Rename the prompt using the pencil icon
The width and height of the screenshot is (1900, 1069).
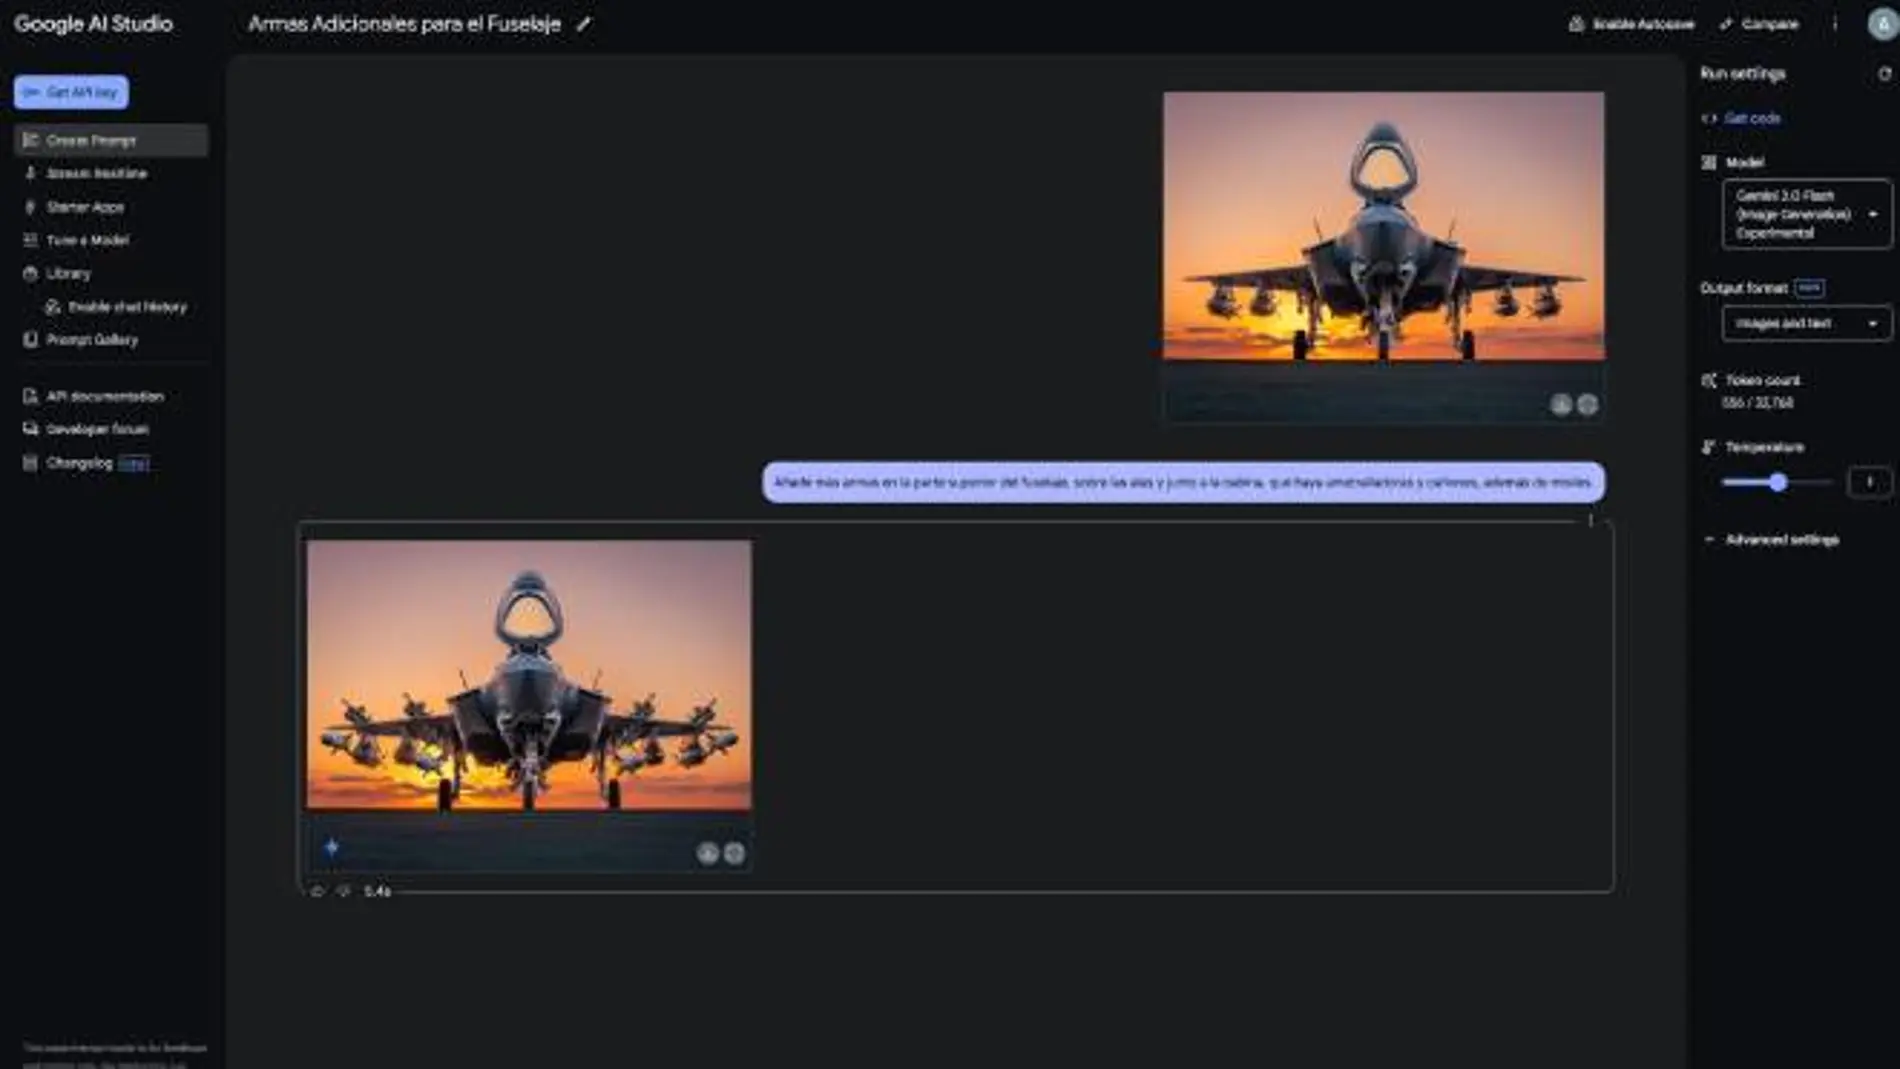click(585, 24)
